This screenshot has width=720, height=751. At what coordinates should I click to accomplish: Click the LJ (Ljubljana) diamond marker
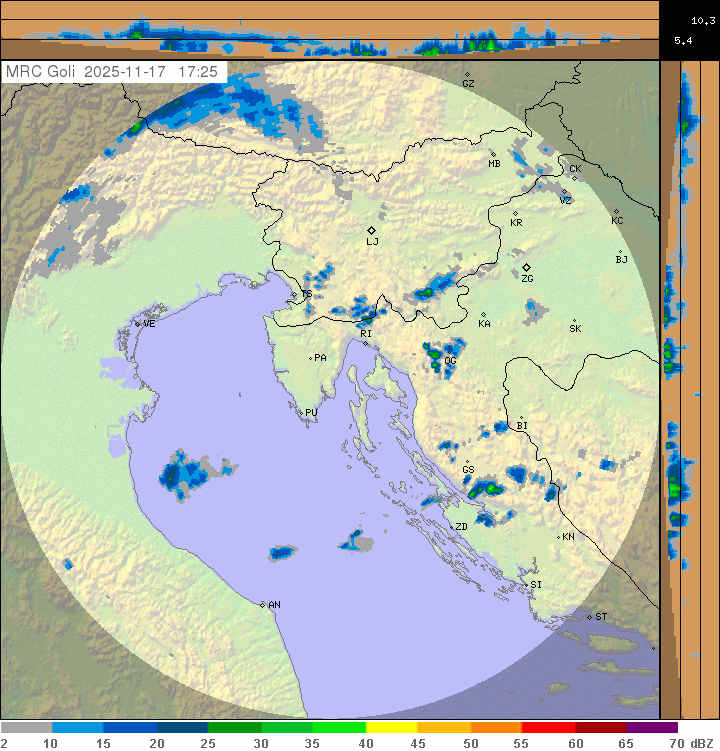click(372, 230)
